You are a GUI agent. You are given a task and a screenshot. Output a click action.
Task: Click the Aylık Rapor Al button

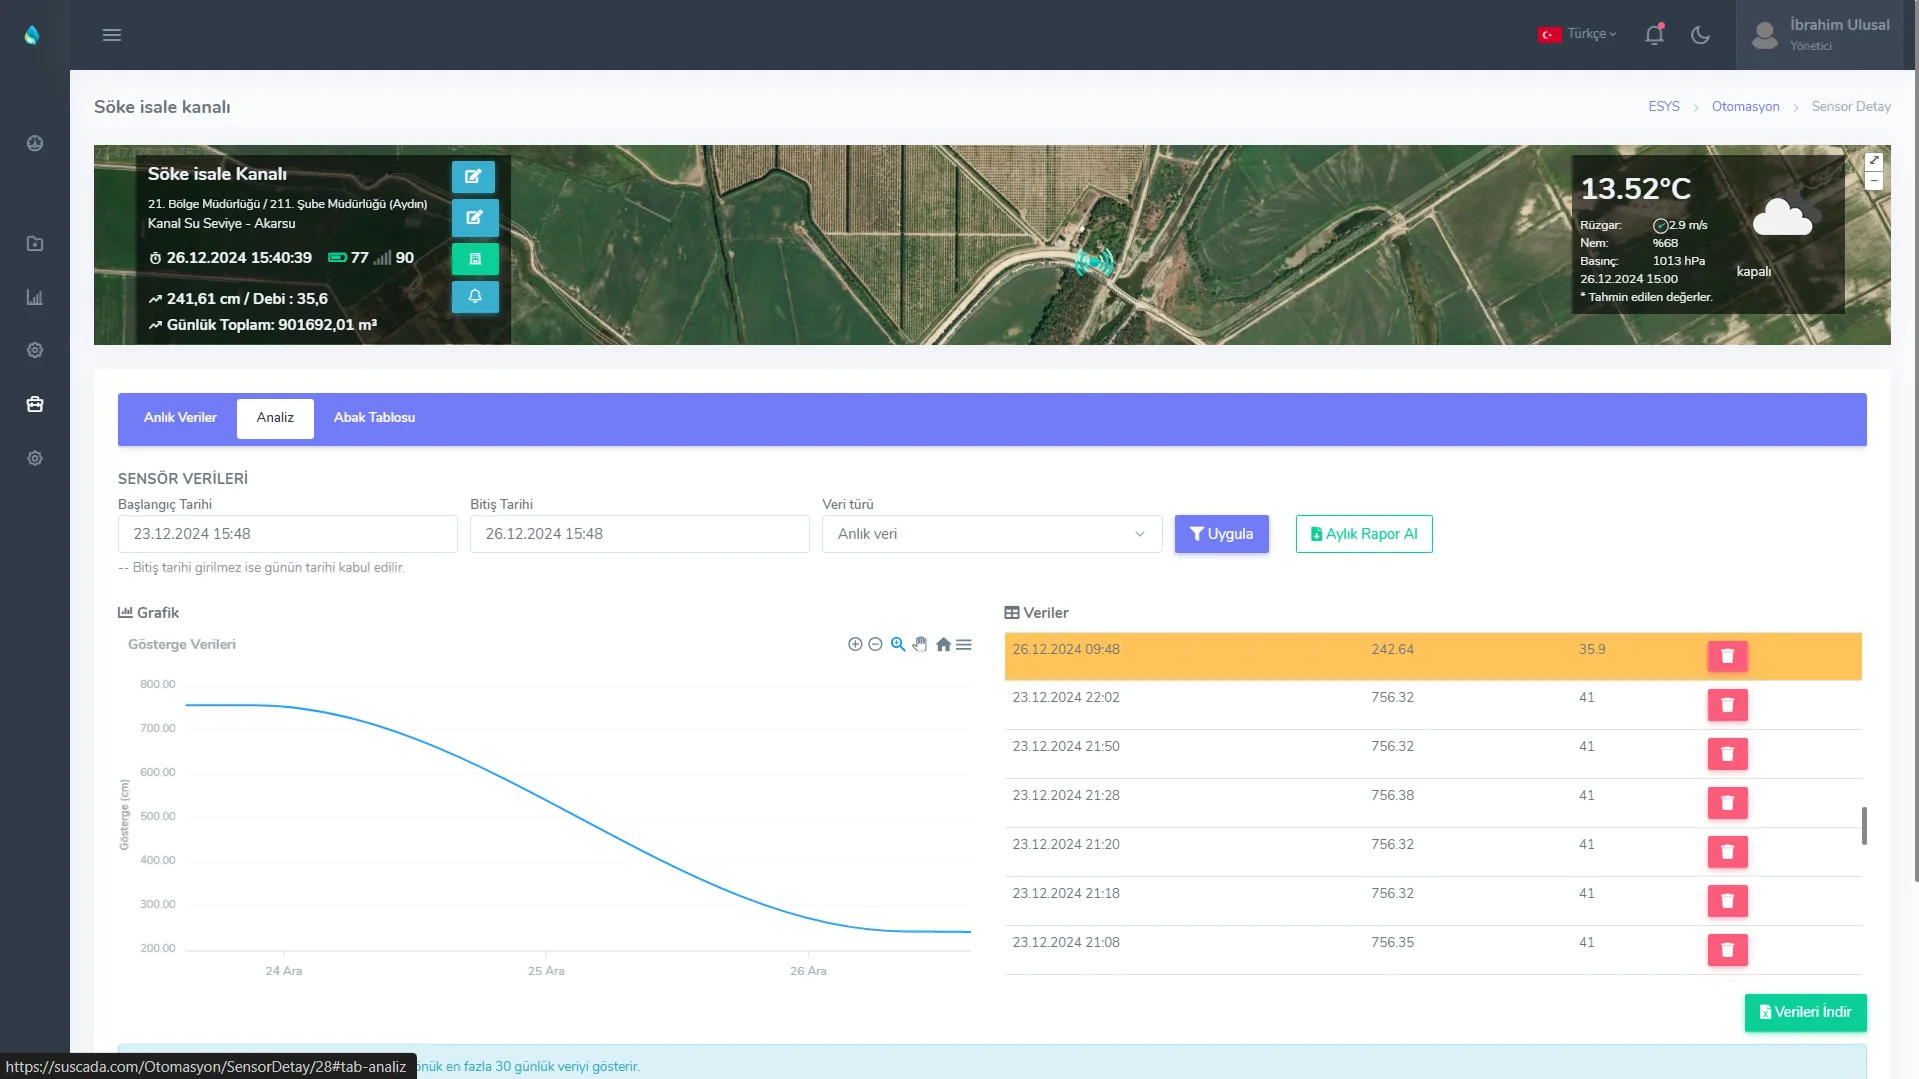point(1364,534)
